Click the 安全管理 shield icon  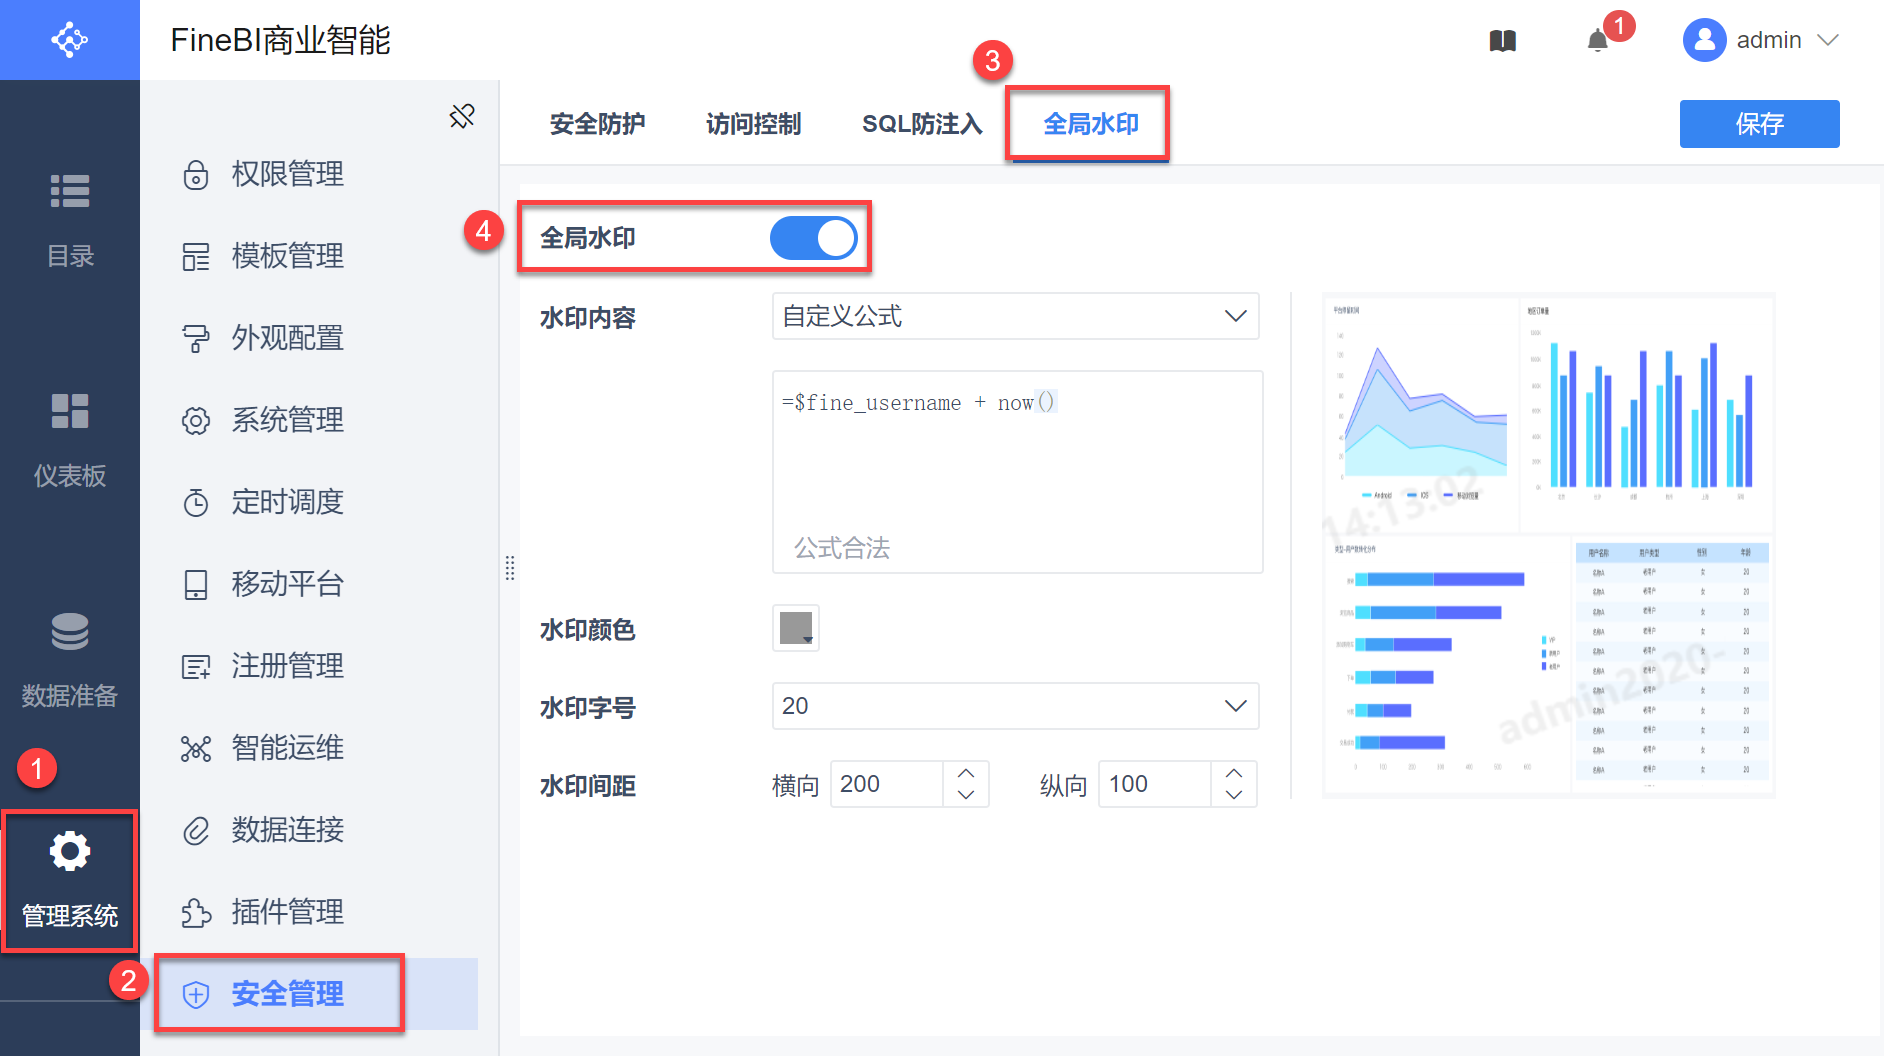[x=196, y=995]
